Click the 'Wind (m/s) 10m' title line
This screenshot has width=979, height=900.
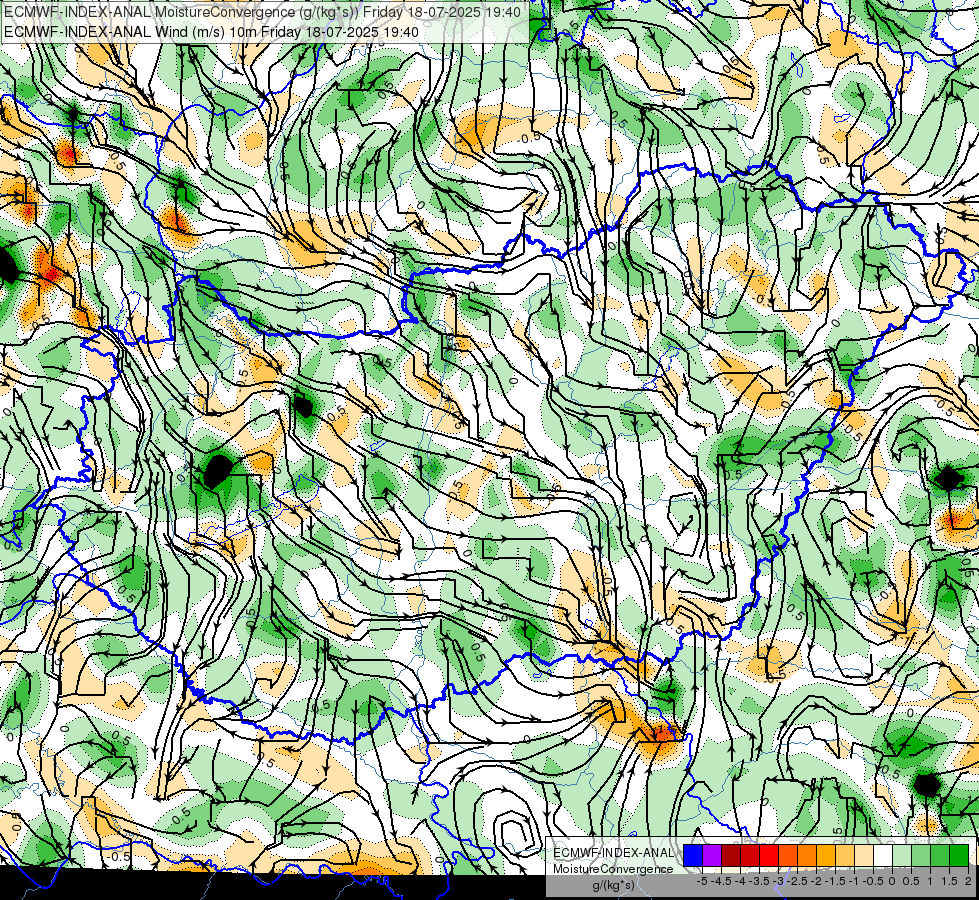click(x=211, y=32)
